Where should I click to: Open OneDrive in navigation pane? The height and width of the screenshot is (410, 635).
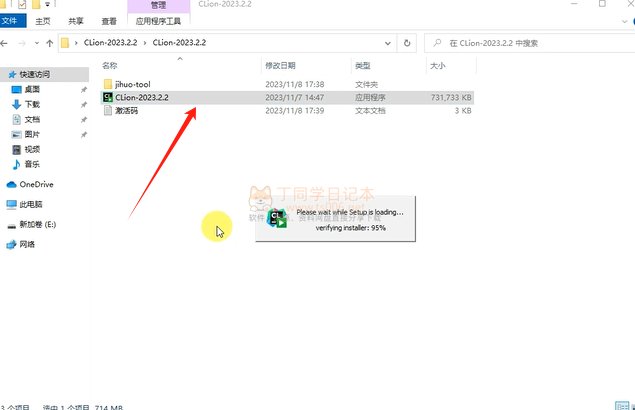(36, 184)
